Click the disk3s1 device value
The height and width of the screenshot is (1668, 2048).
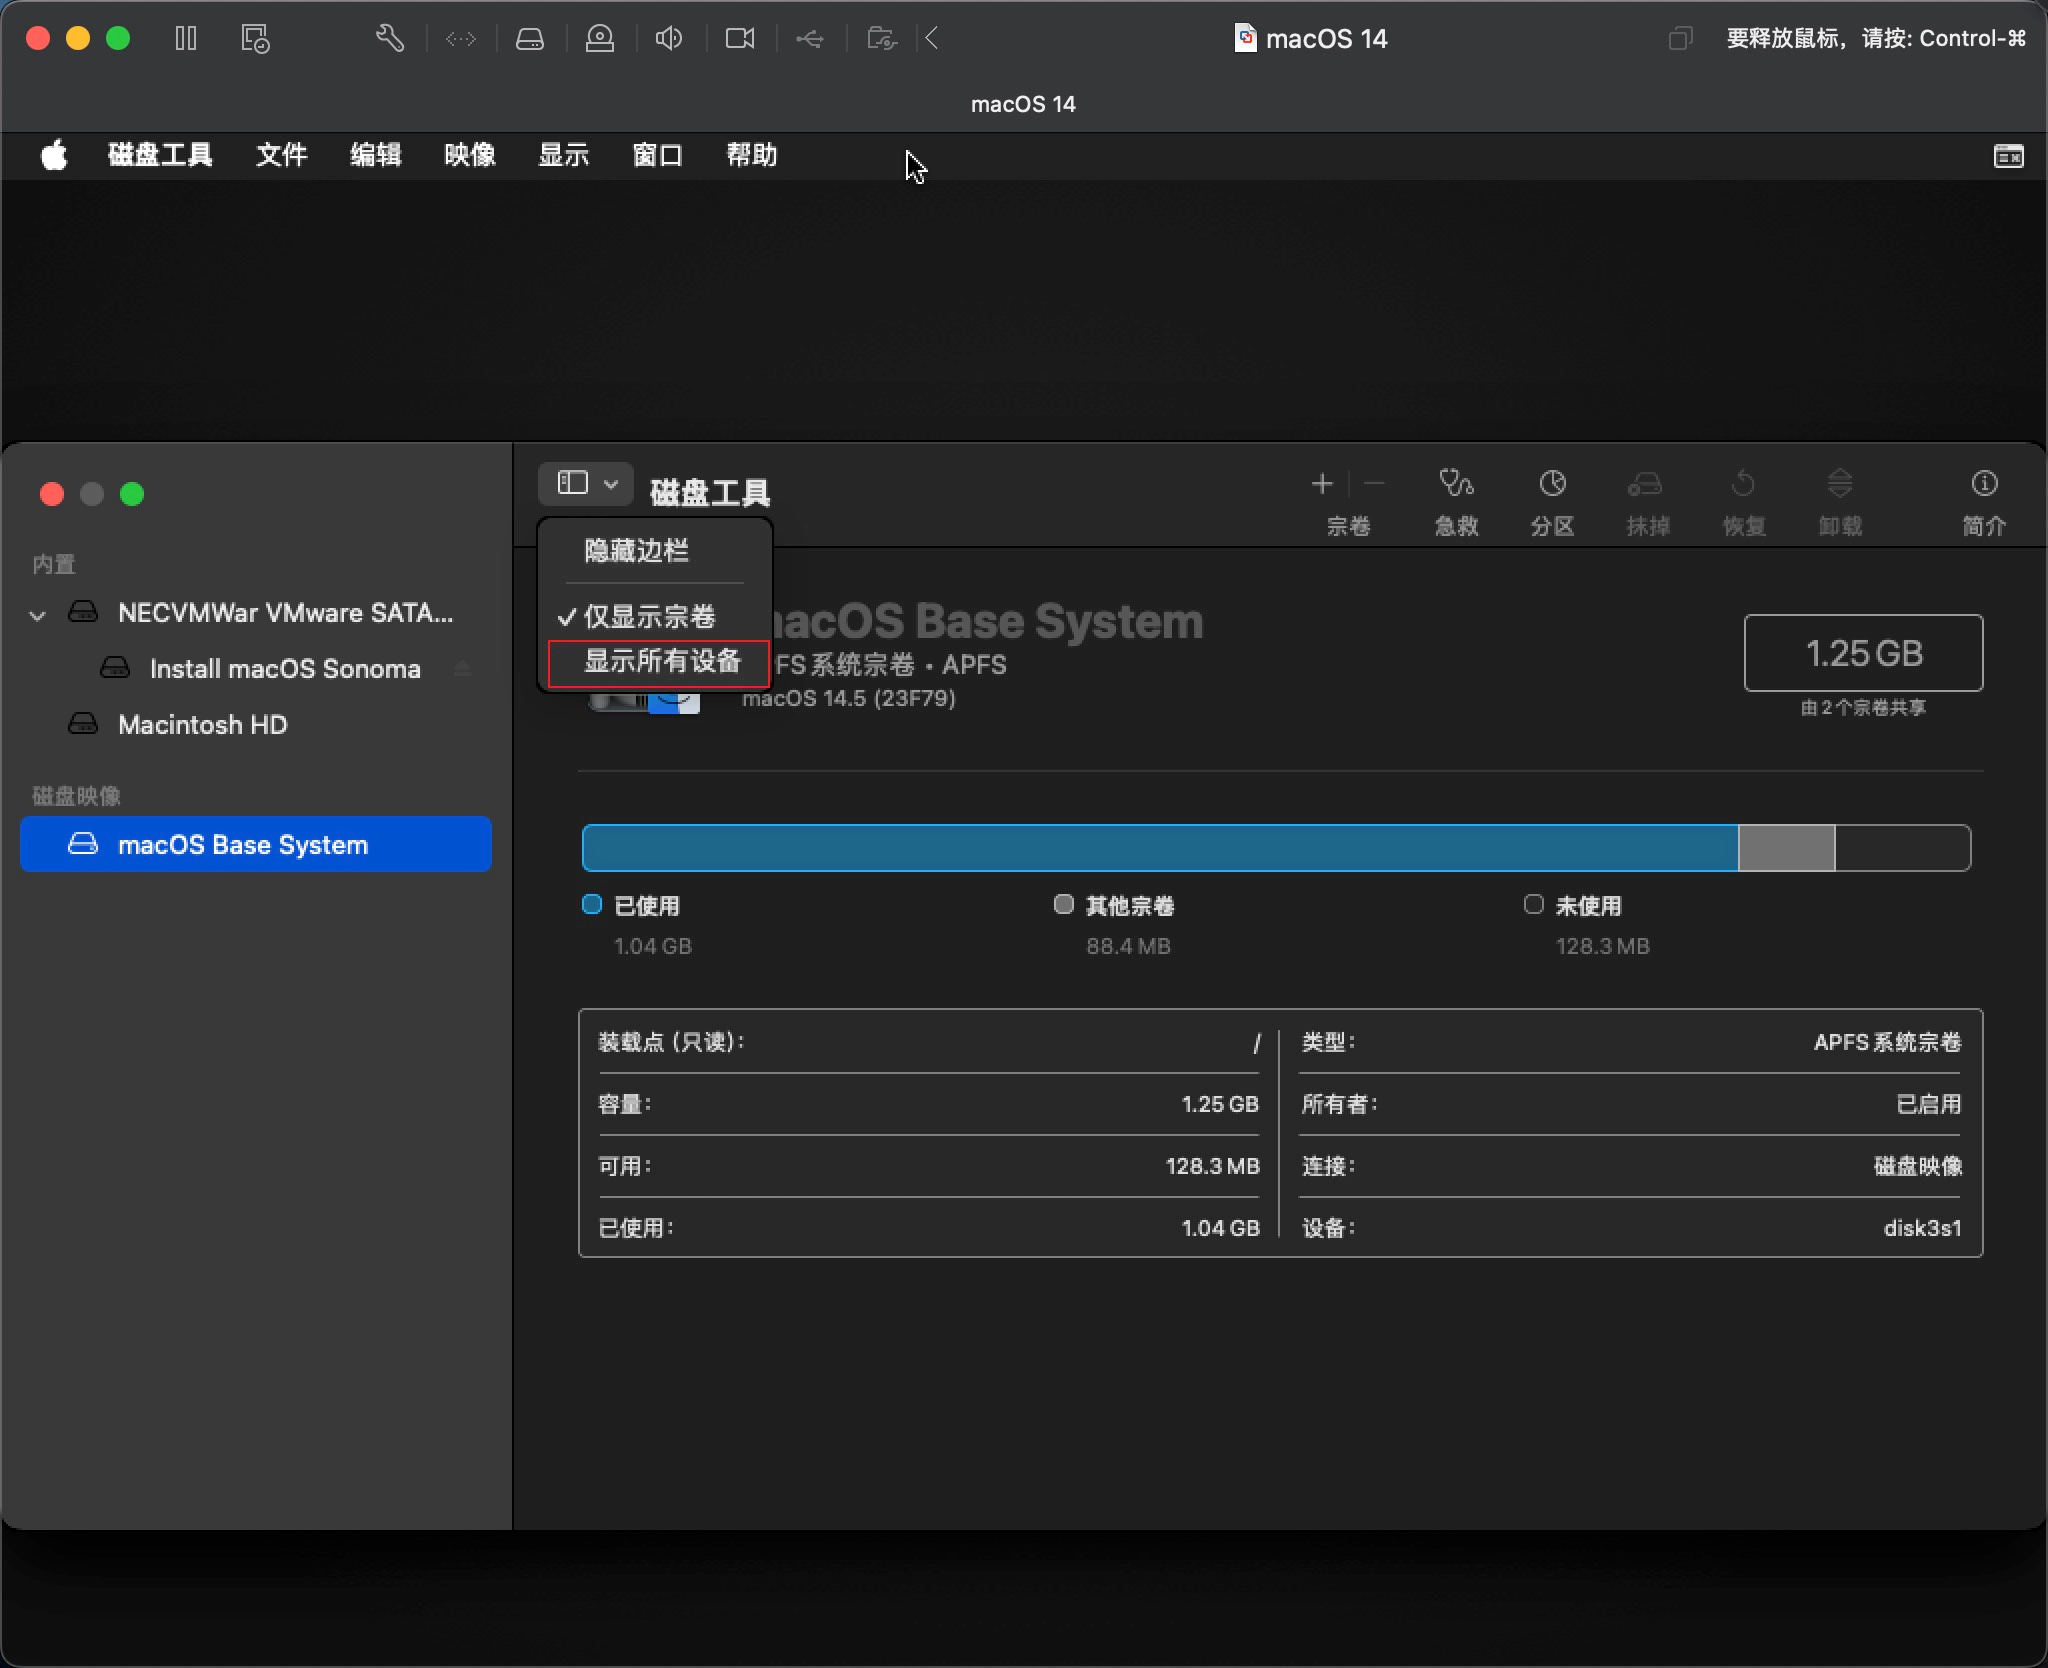click(x=1922, y=1228)
